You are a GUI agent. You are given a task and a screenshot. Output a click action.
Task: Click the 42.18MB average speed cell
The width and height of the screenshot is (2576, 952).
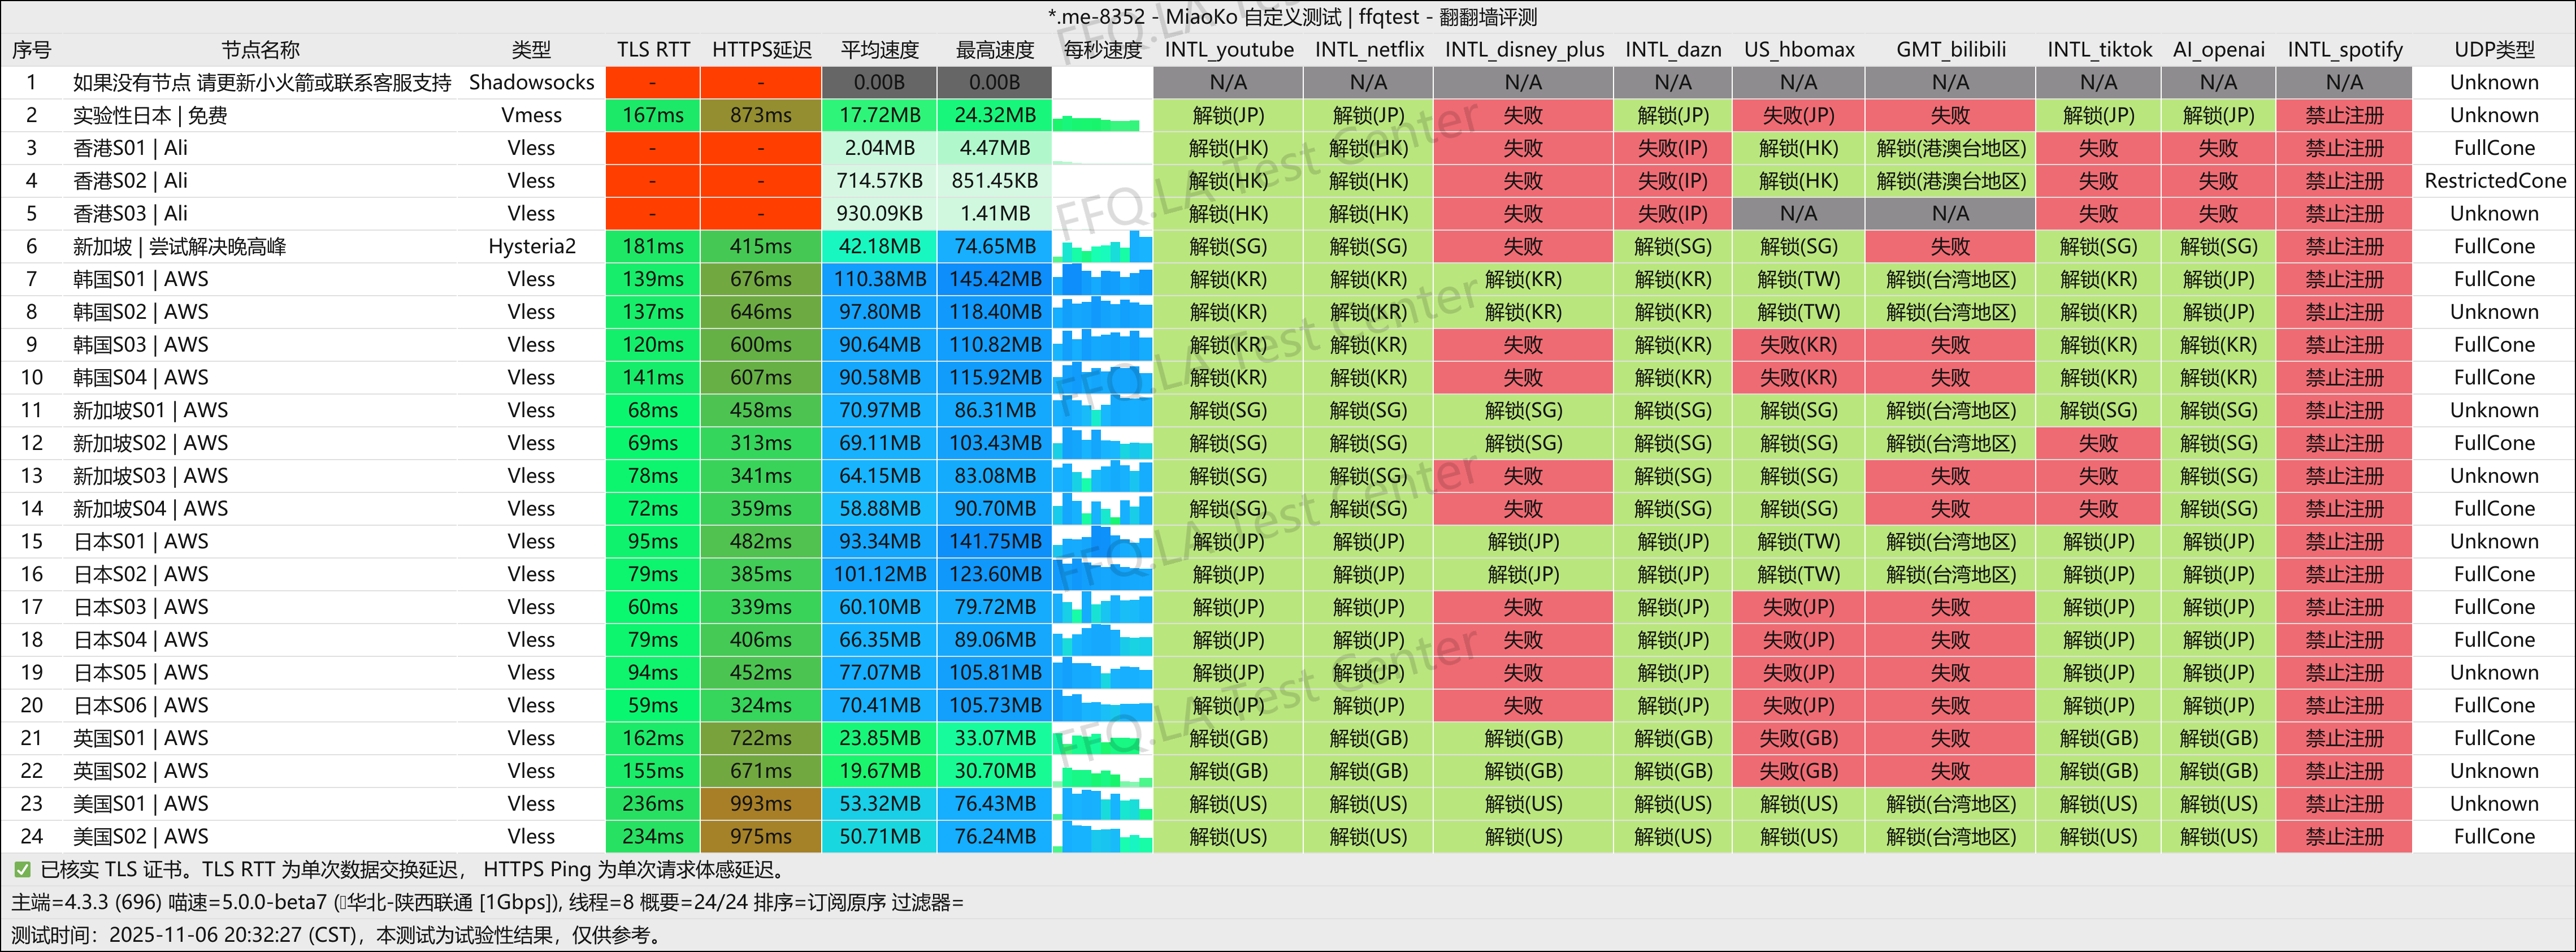[879, 246]
